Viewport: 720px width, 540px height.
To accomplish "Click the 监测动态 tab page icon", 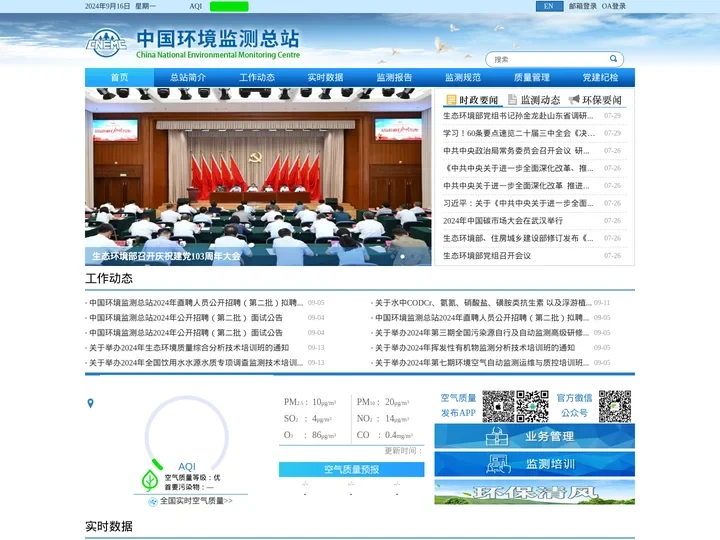I will click(x=512, y=100).
